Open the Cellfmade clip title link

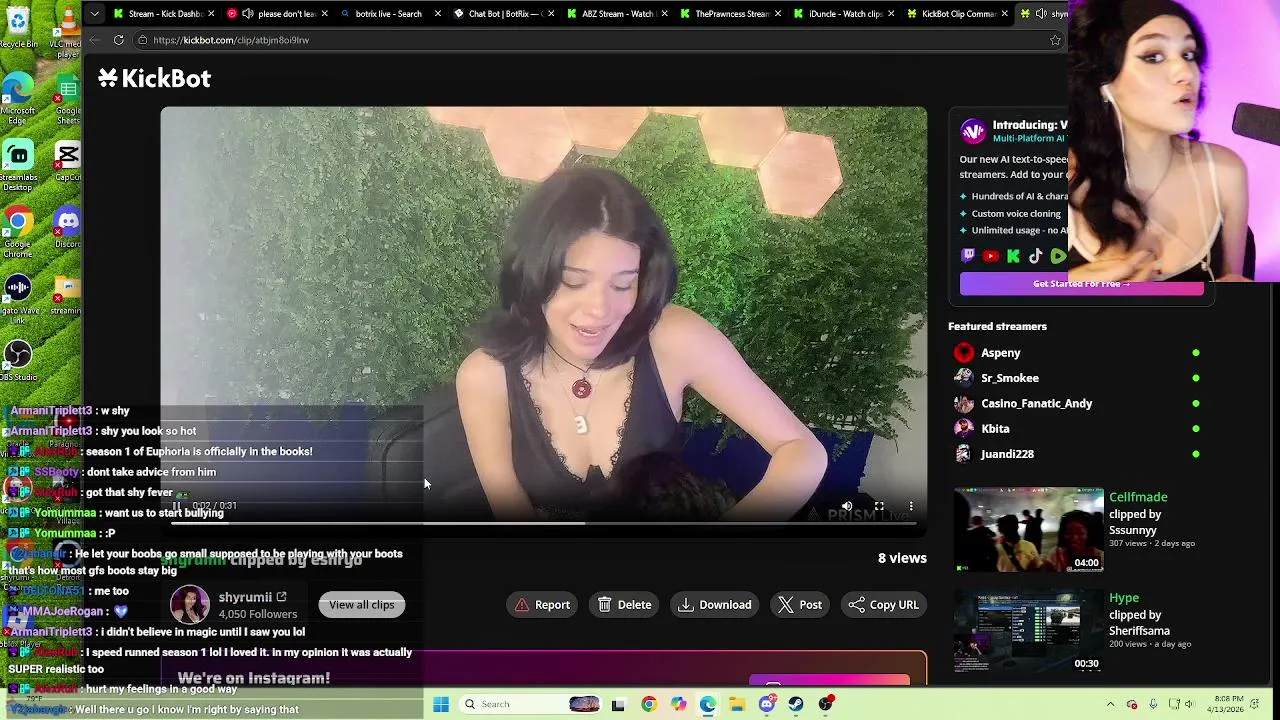[1138, 497]
